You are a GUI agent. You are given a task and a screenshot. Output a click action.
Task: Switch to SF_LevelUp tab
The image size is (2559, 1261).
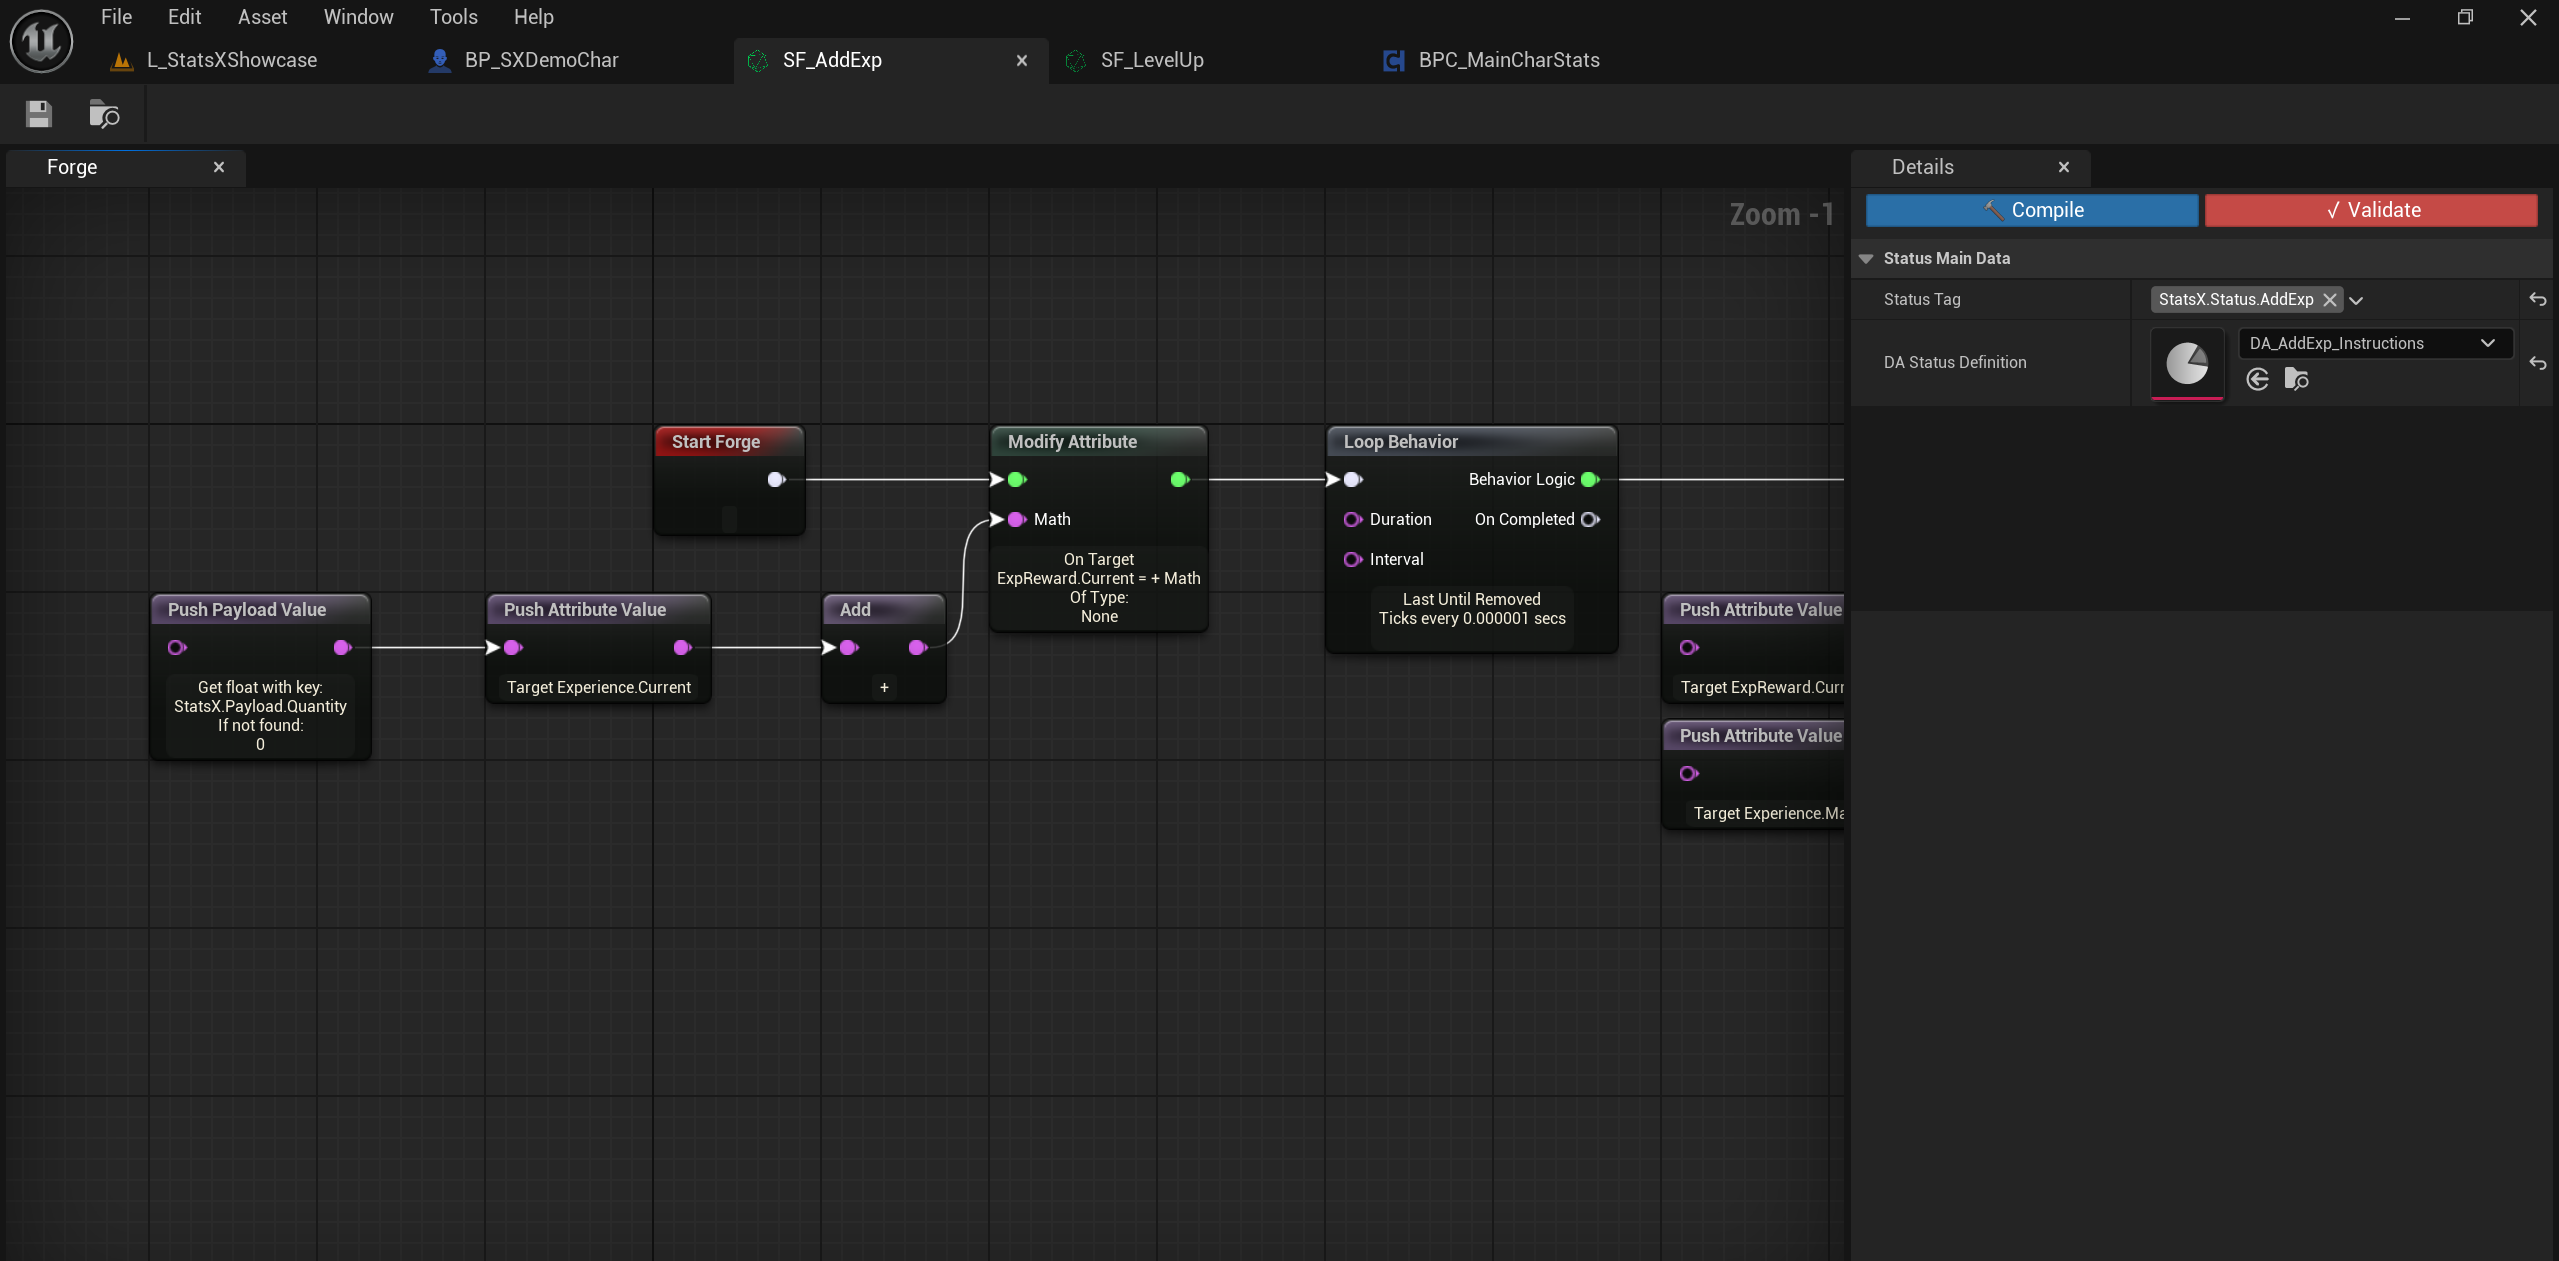pos(1151,60)
